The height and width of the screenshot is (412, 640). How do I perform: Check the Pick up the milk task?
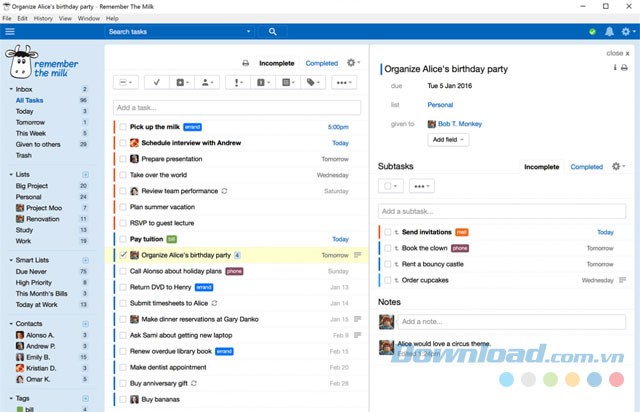pyautogui.click(x=123, y=127)
